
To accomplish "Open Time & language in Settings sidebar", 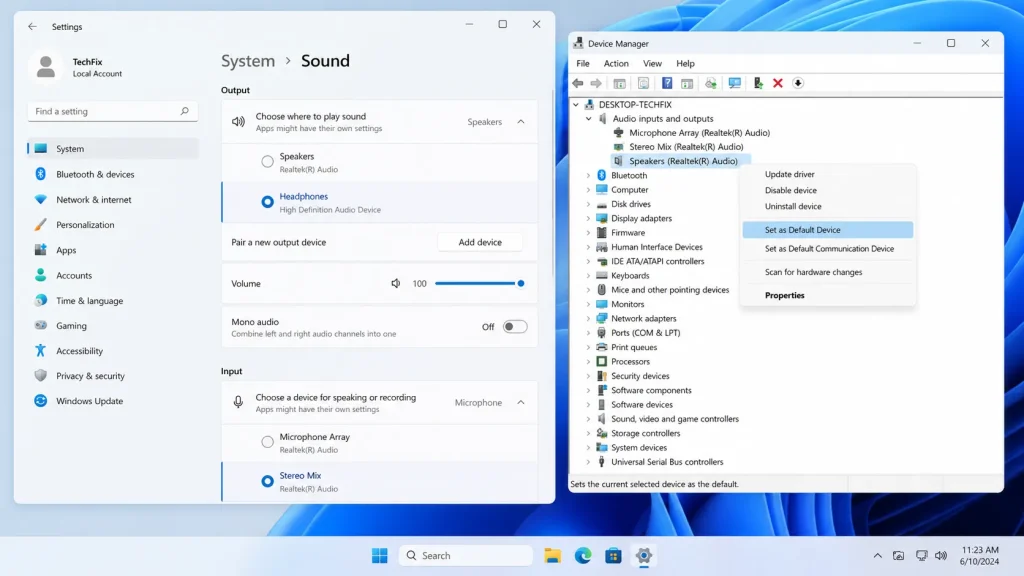I will coord(112,300).
